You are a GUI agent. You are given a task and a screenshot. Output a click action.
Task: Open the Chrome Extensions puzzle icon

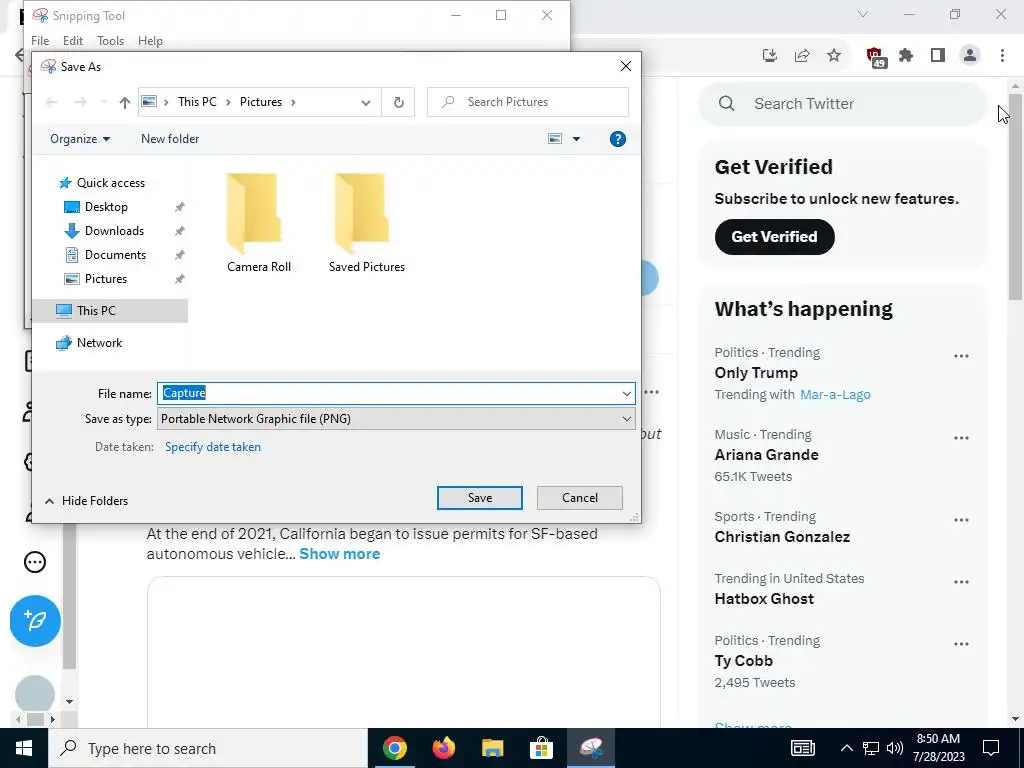coord(906,56)
